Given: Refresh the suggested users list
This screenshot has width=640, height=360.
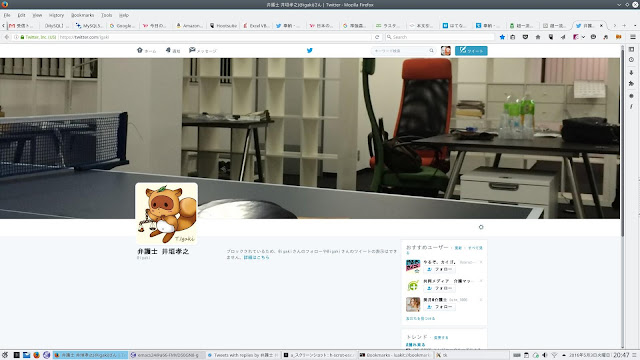Looking at the screenshot, I should (458, 248).
